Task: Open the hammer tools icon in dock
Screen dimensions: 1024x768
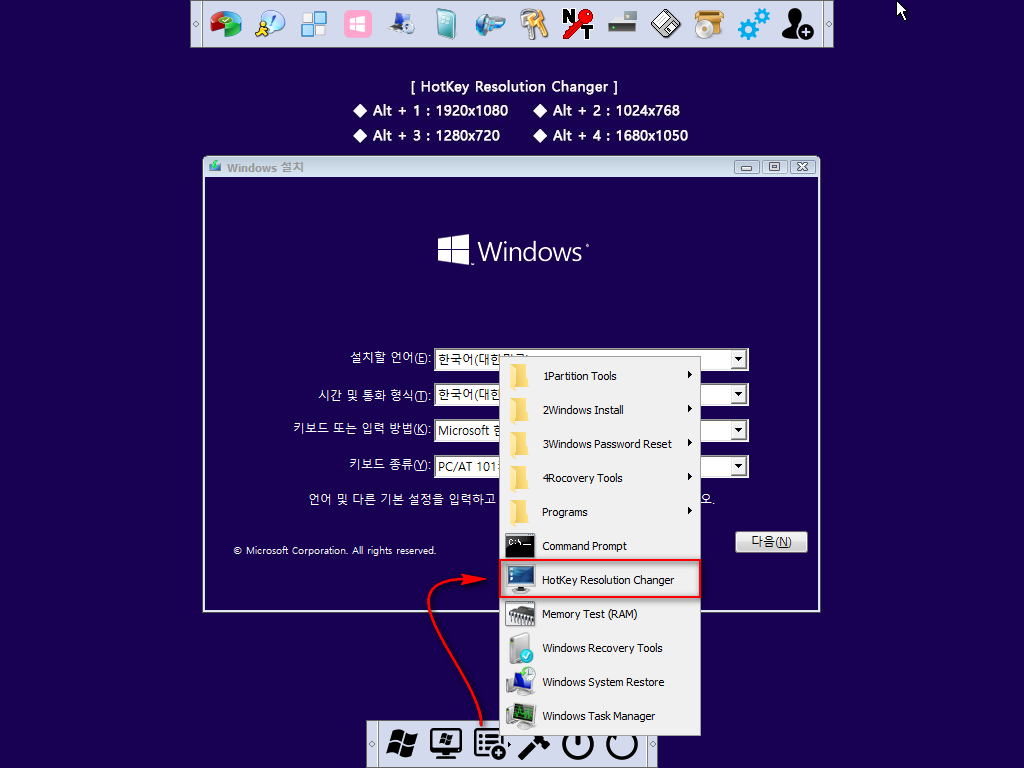Action: [x=534, y=746]
